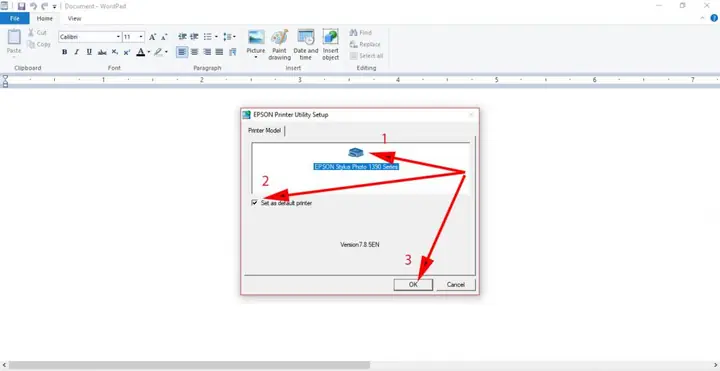Uncheck Set as default printer
720x371 pixels.
(x=254, y=202)
